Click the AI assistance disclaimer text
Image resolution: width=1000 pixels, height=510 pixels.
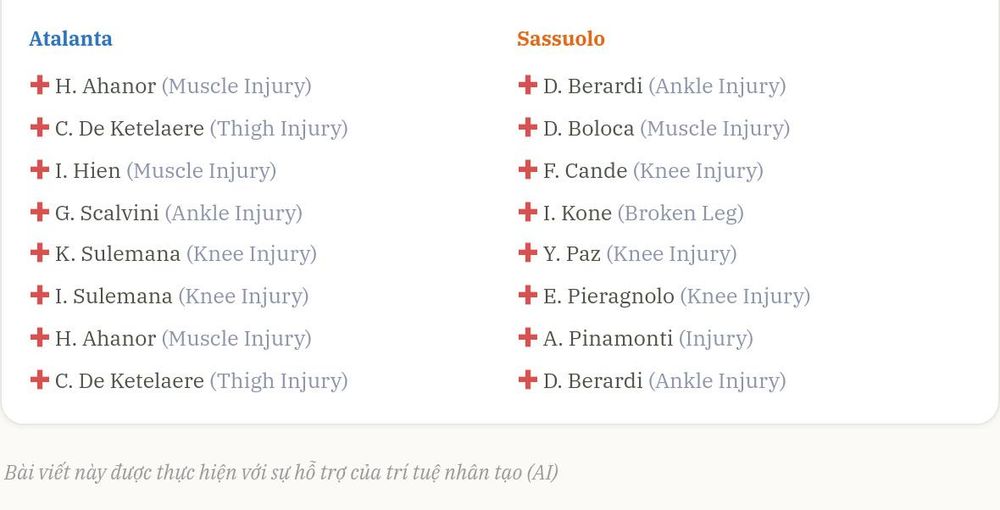tap(281, 472)
